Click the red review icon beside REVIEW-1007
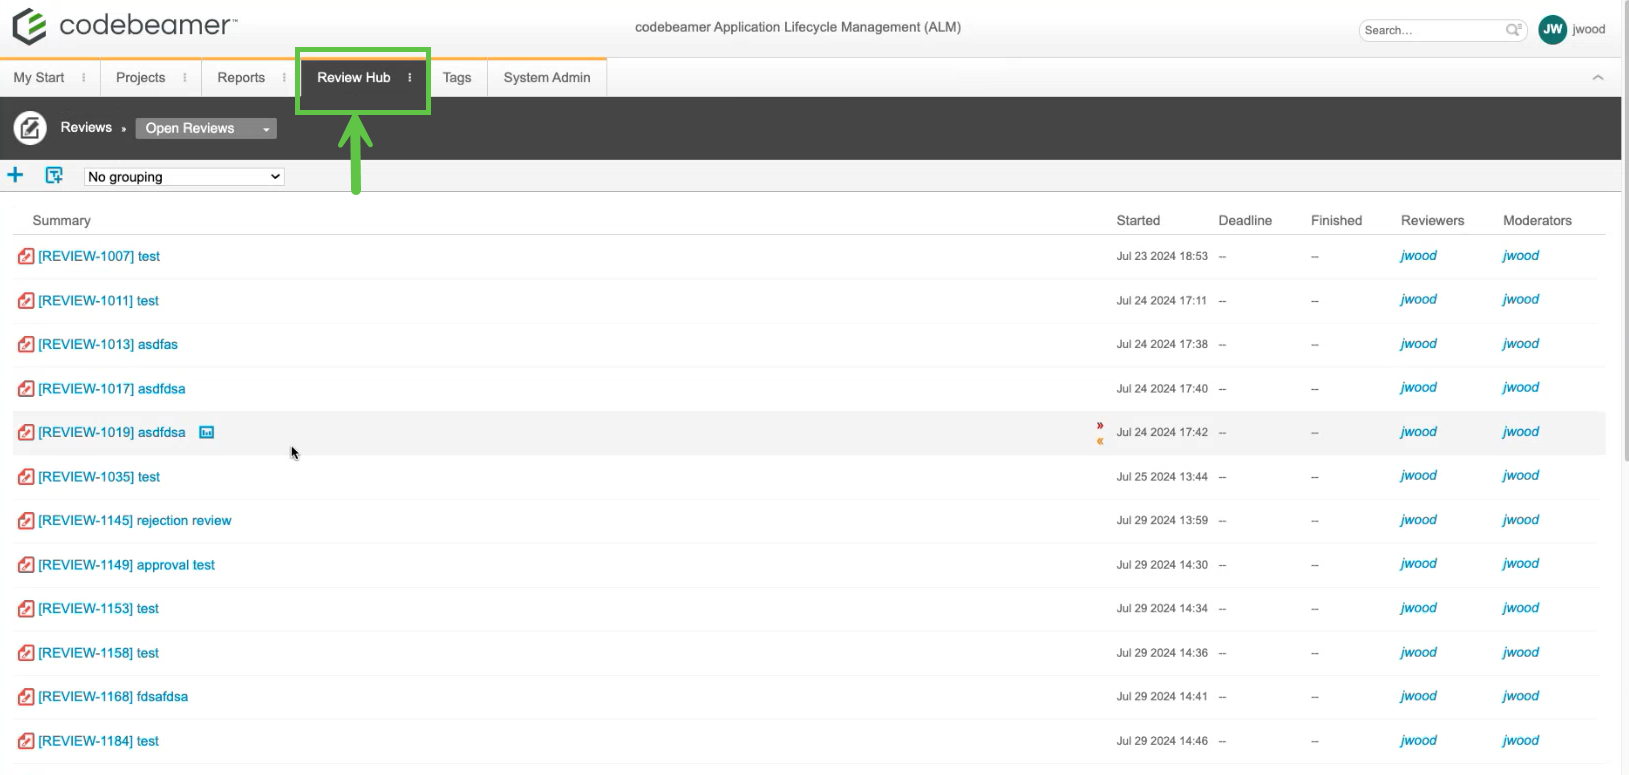This screenshot has width=1629, height=775. point(26,257)
